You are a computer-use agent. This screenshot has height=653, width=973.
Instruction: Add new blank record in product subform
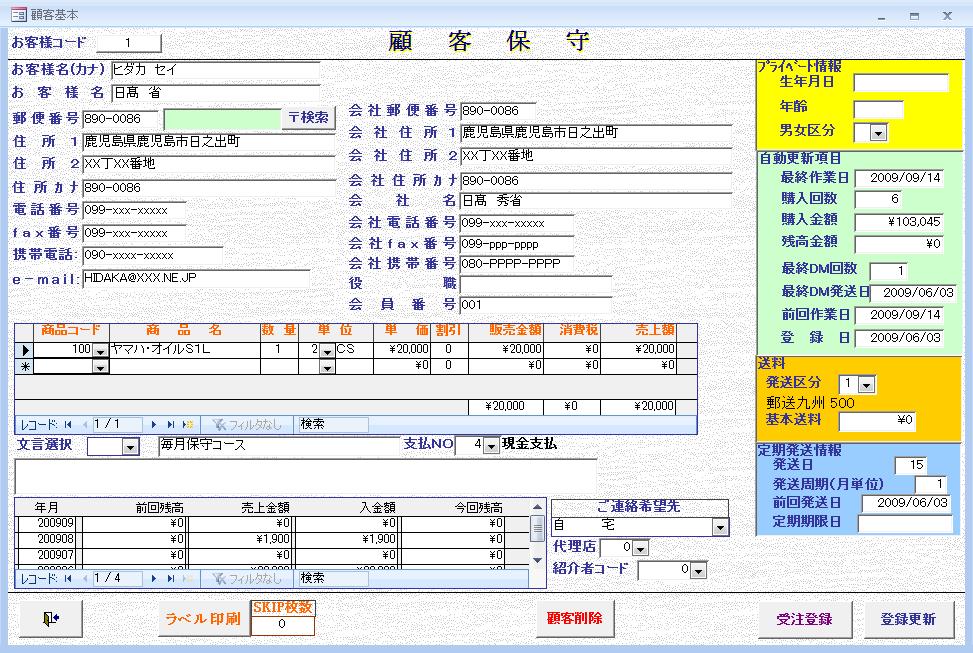[x=187, y=424]
